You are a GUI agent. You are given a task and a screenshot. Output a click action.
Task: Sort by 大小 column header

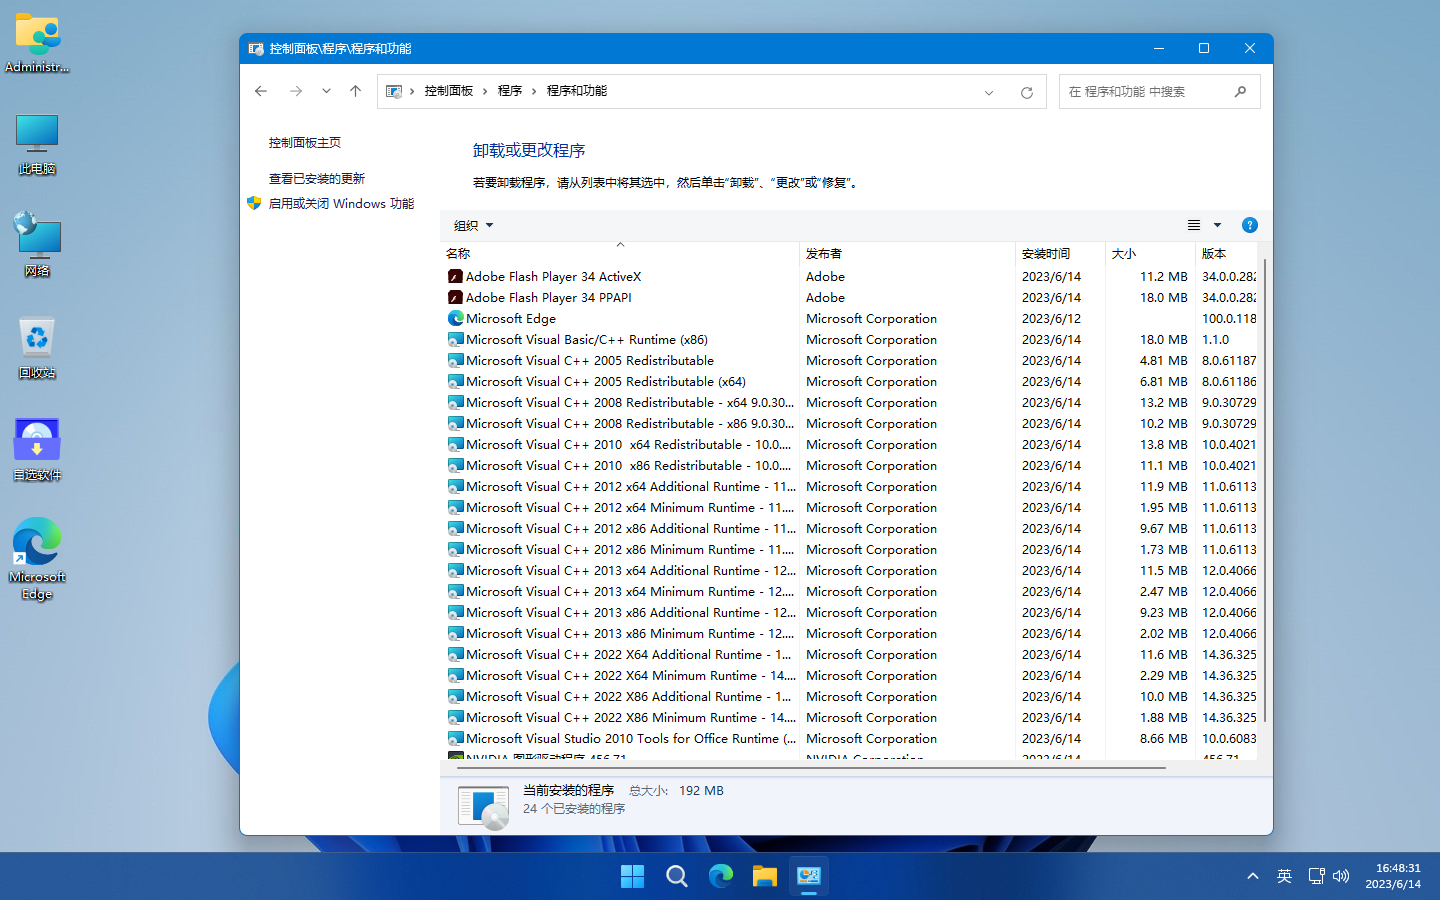1150,254
